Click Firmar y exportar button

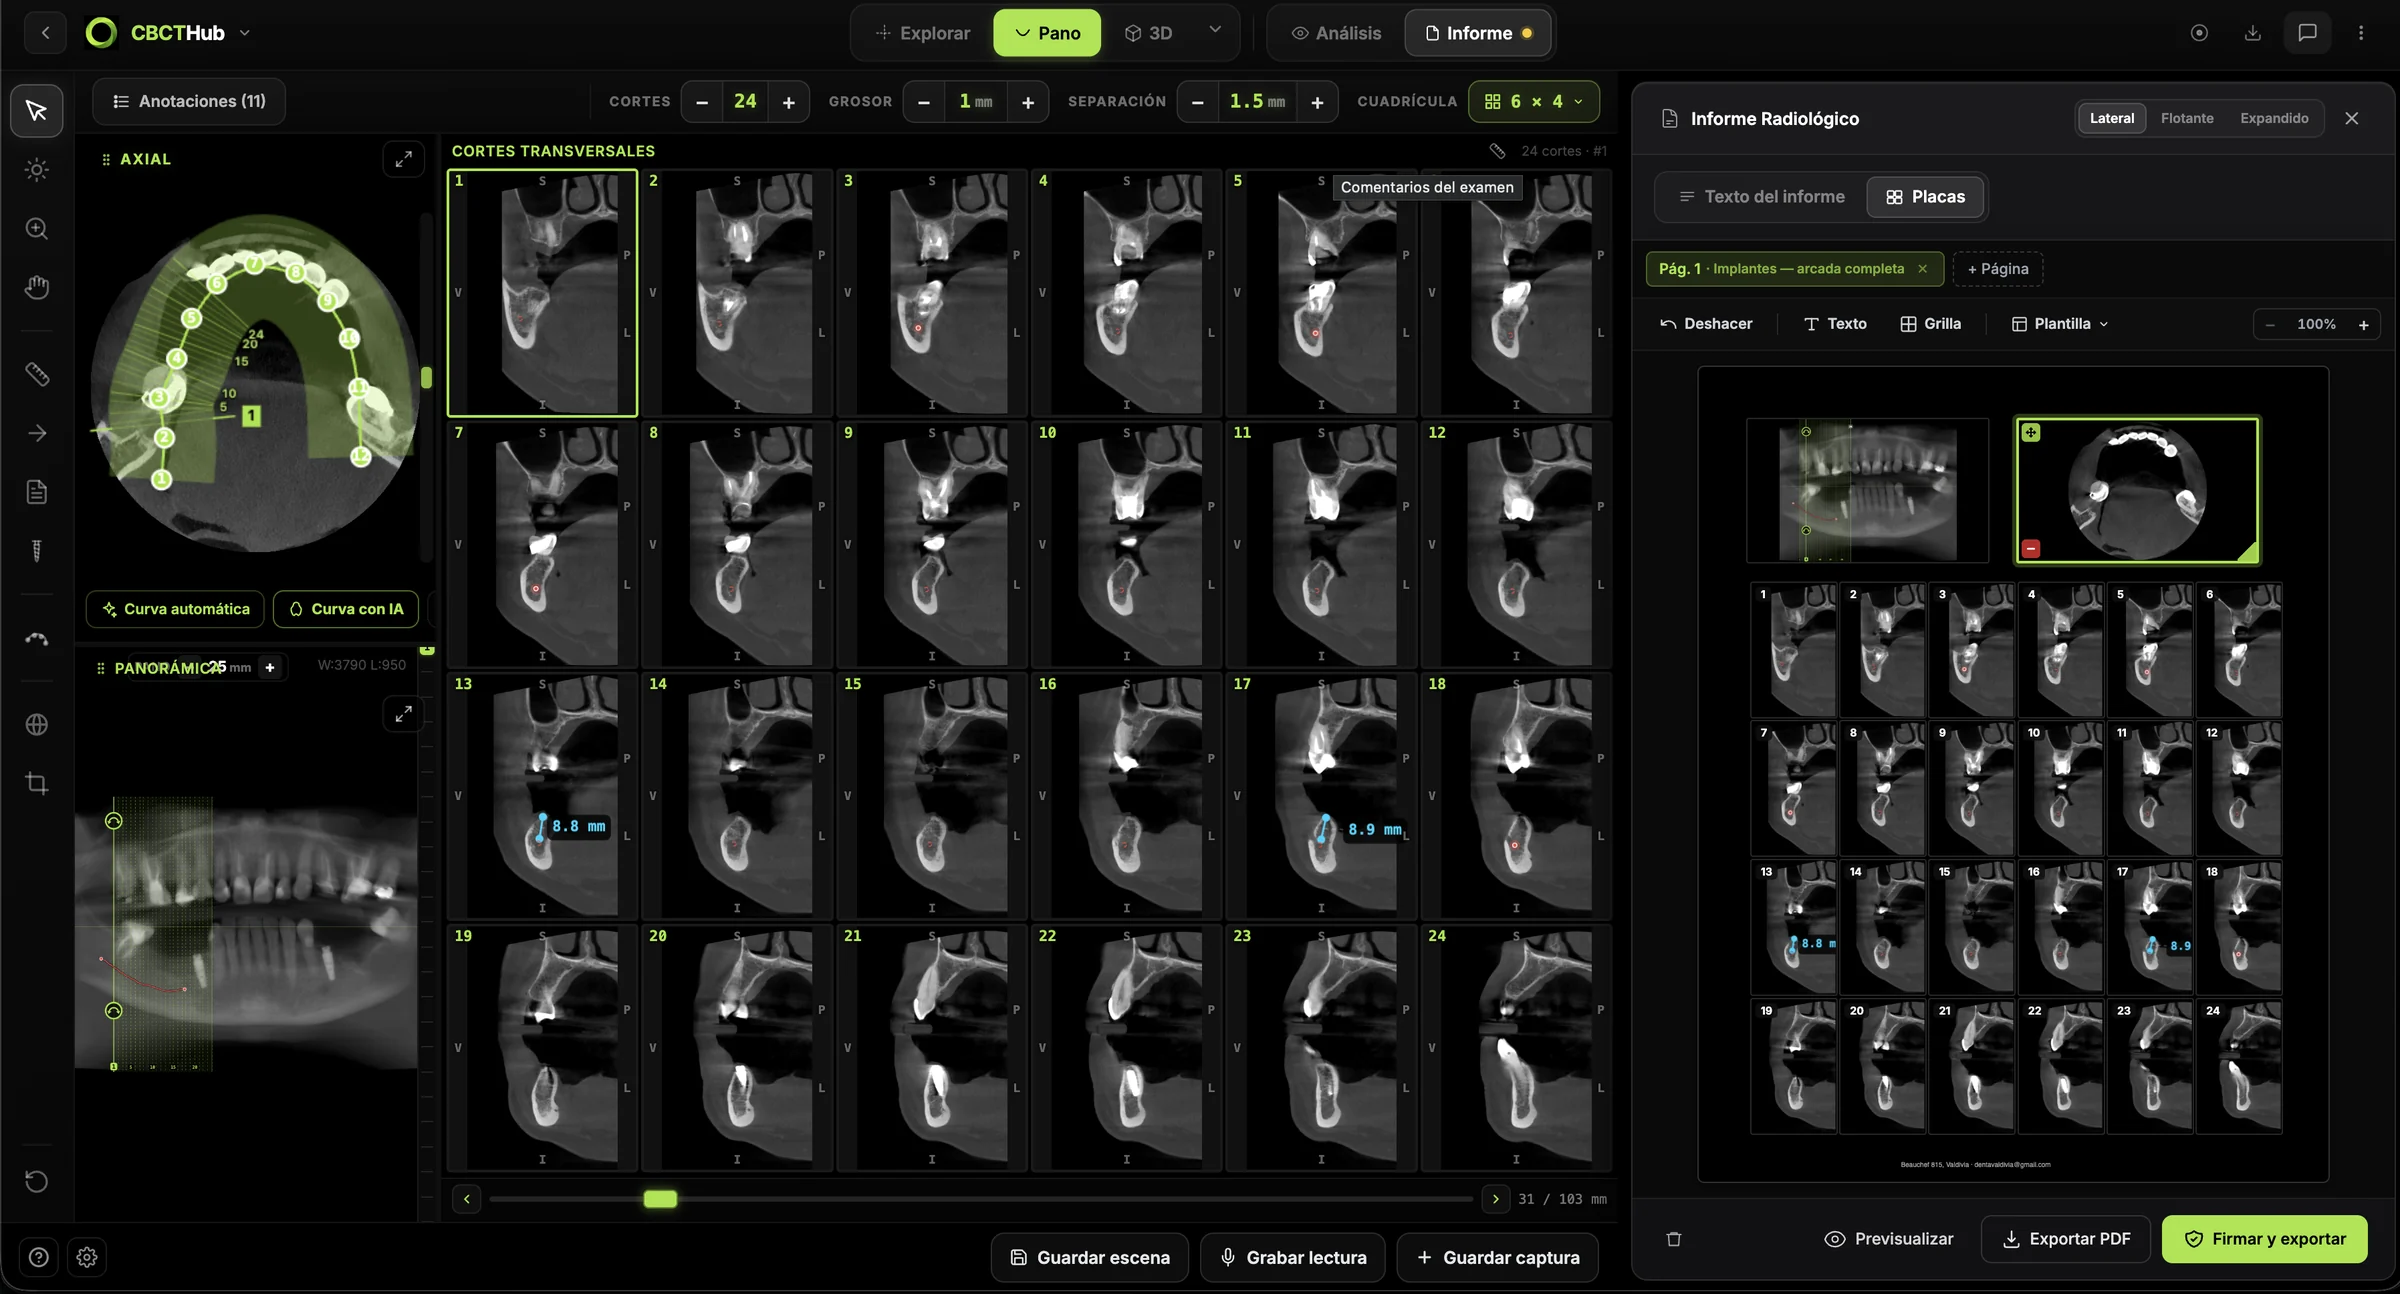2264,1239
